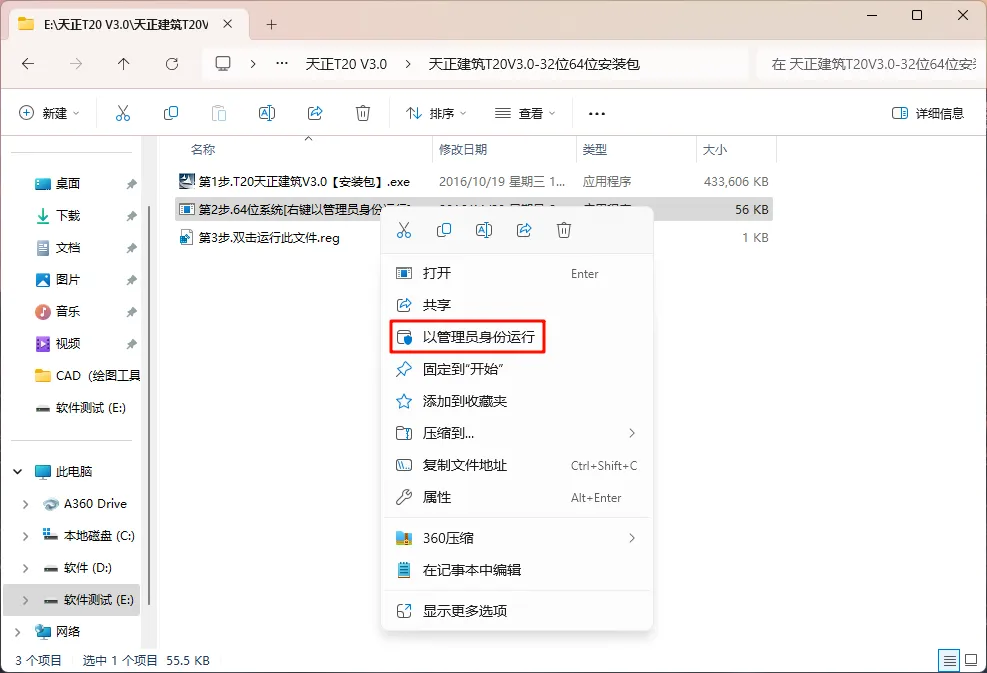
Task: Collapse the 此电脑 tree node
Action: coord(18,472)
